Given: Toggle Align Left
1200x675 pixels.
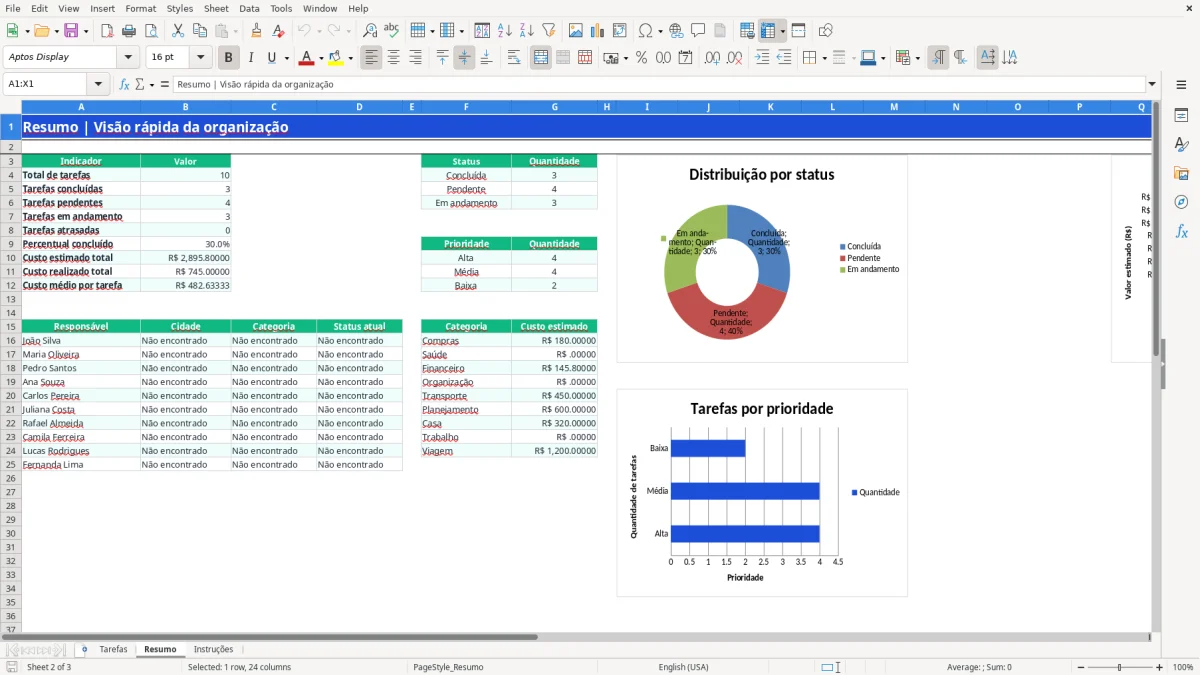Looking at the screenshot, I should [371, 58].
